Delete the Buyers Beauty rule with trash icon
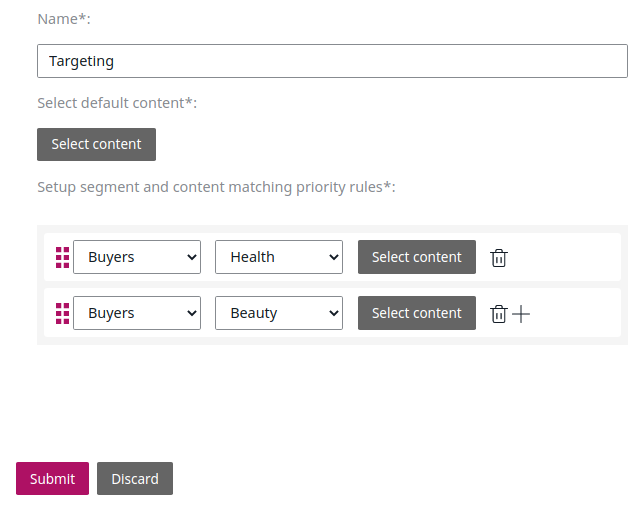 pyautogui.click(x=499, y=313)
